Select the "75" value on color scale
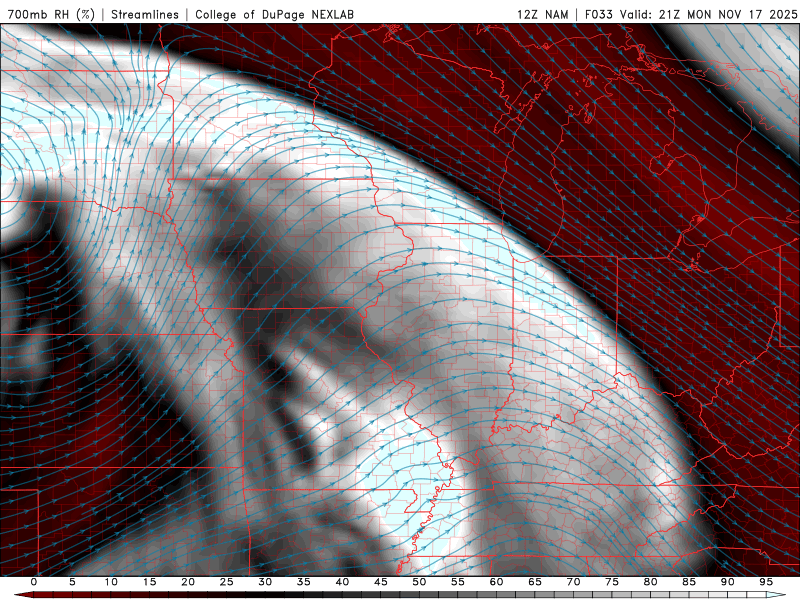Image resolution: width=800 pixels, height=600 pixels. (612, 582)
